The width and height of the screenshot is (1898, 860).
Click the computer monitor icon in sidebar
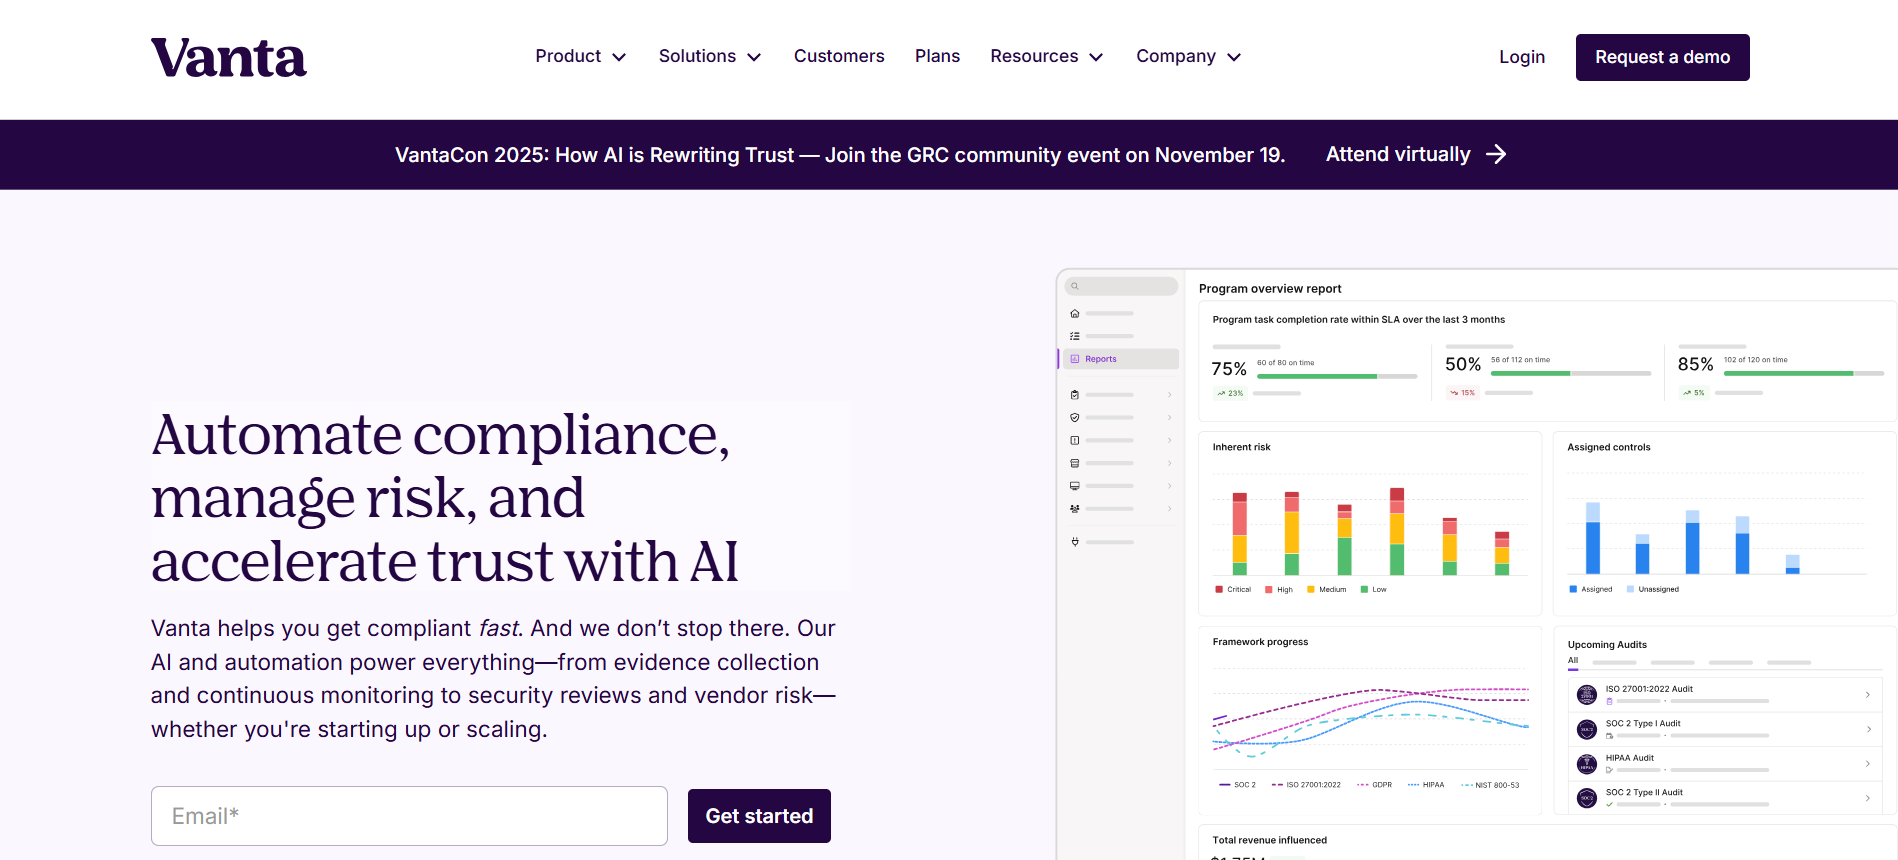[x=1075, y=486]
